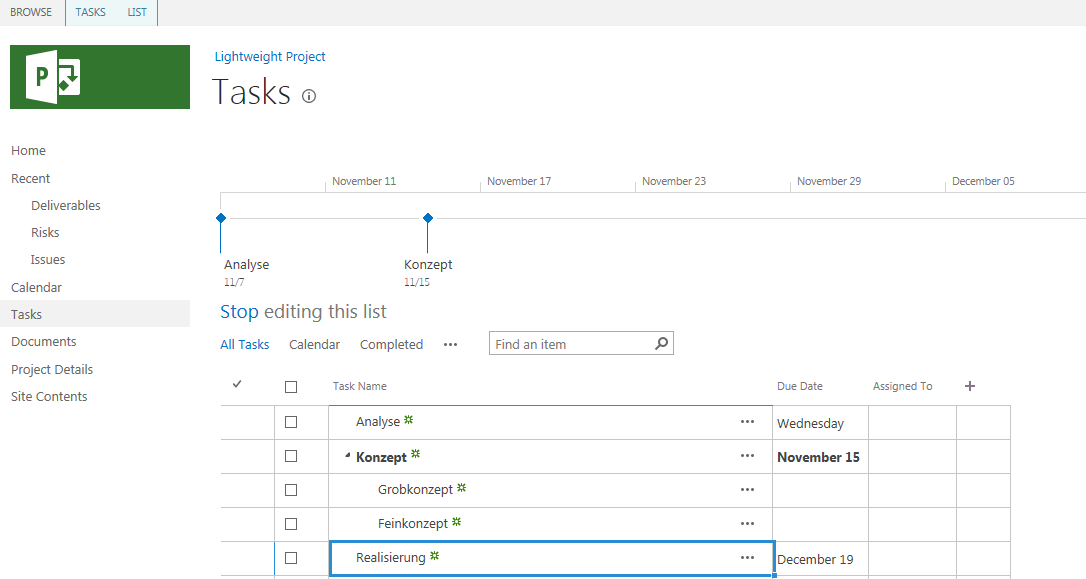Click the Wednesday due date cell
The image size is (1086, 579).
[820, 422]
